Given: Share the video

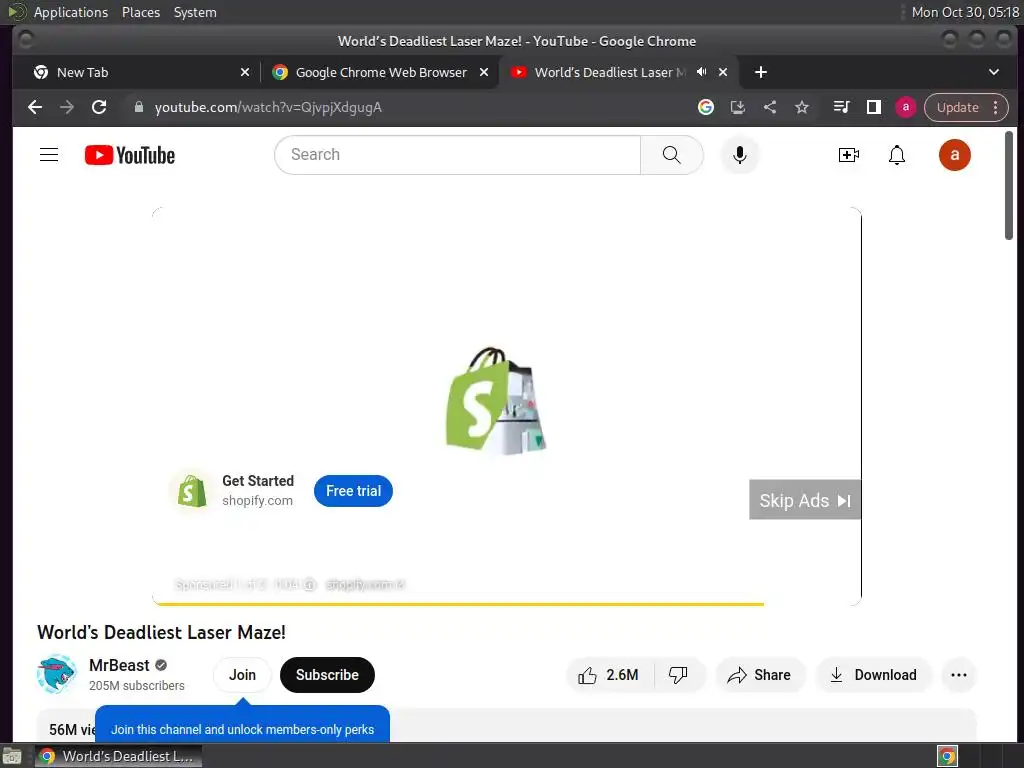Looking at the screenshot, I should point(760,675).
